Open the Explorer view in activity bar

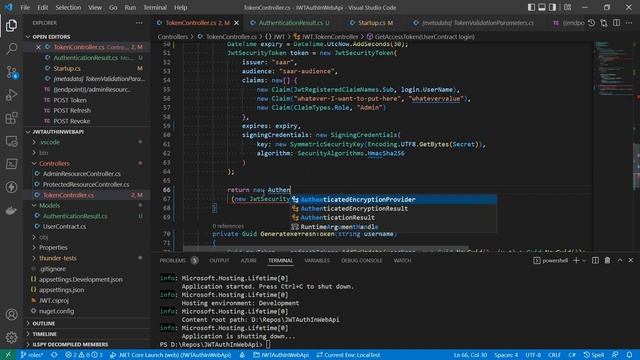[x=11, y=25]
